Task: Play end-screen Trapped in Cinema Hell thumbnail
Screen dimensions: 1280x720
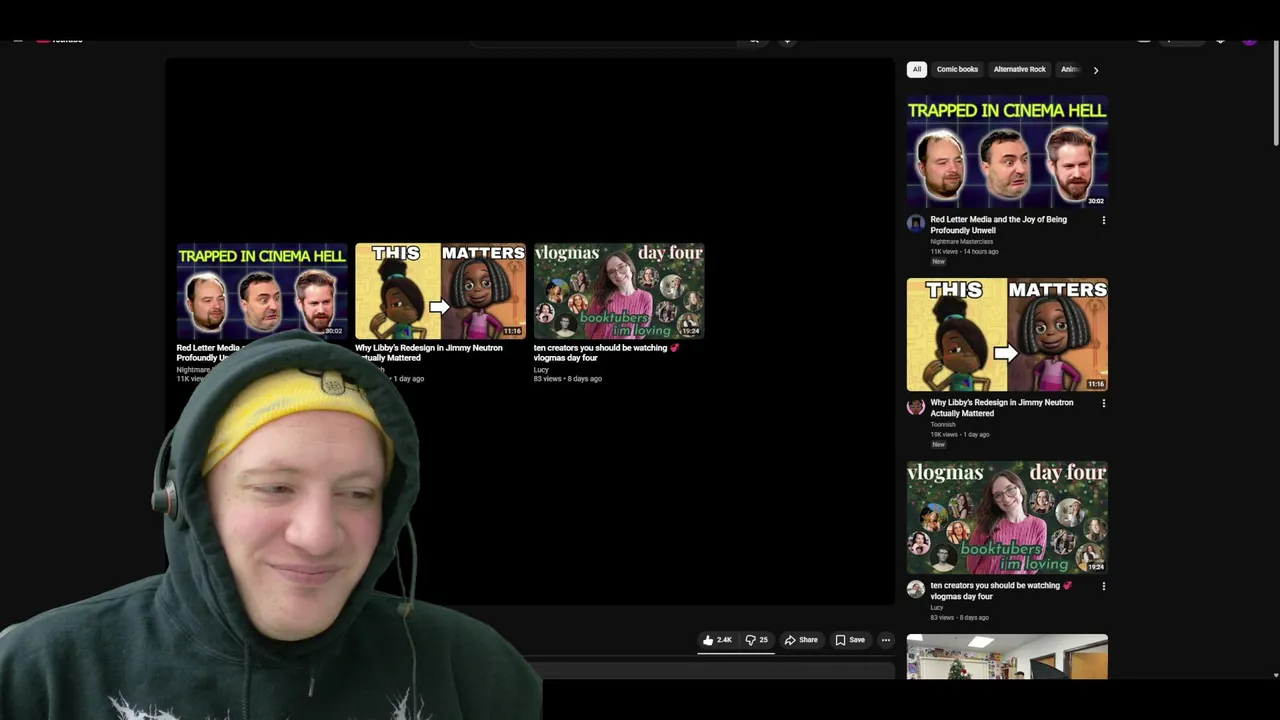Action: tap(261, 291)
